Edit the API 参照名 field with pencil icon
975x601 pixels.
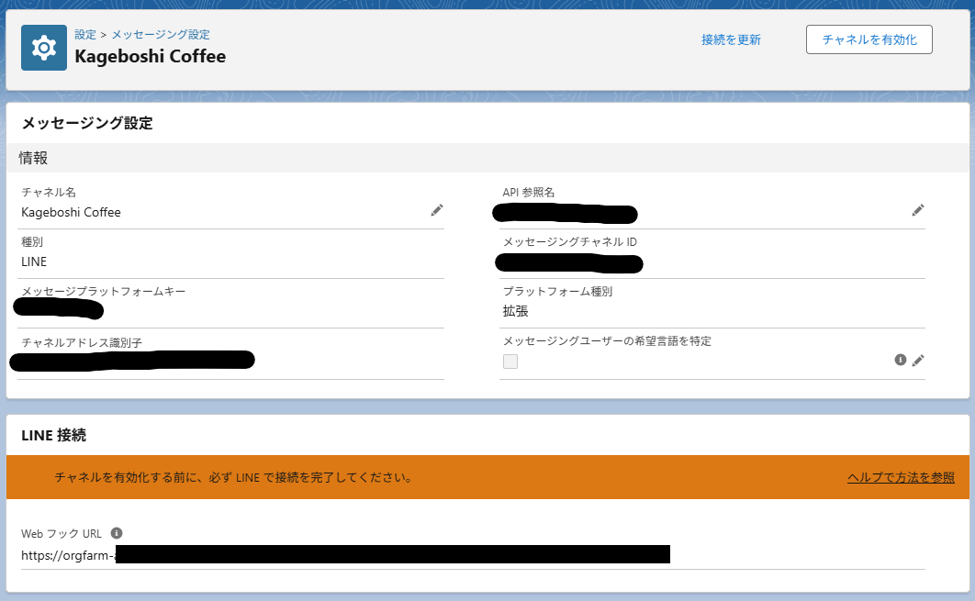[918, 211]
